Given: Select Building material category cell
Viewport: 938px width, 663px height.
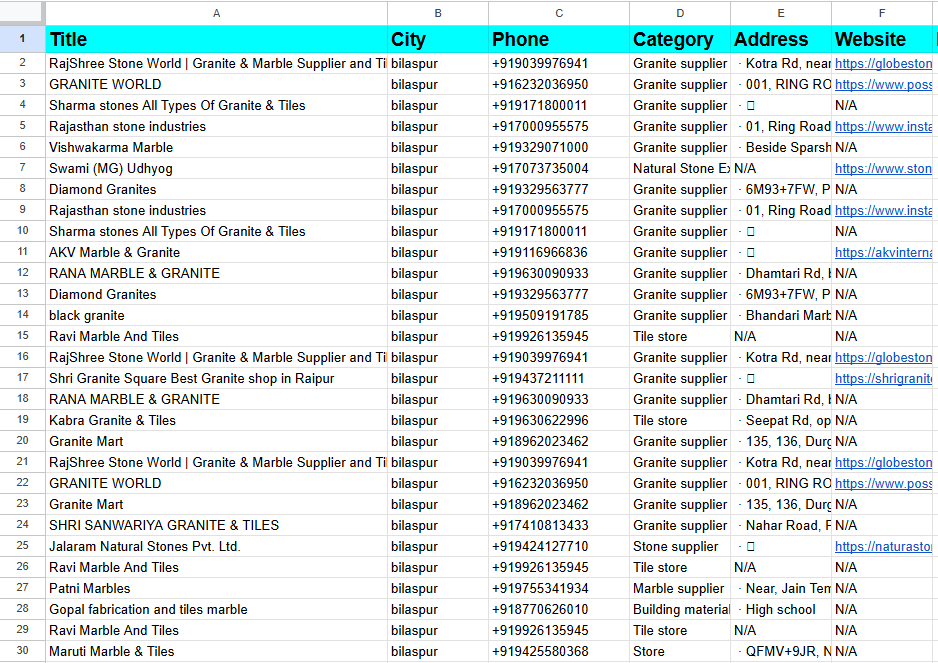Looking at the screenshot, I should click(x=680, y=609).
